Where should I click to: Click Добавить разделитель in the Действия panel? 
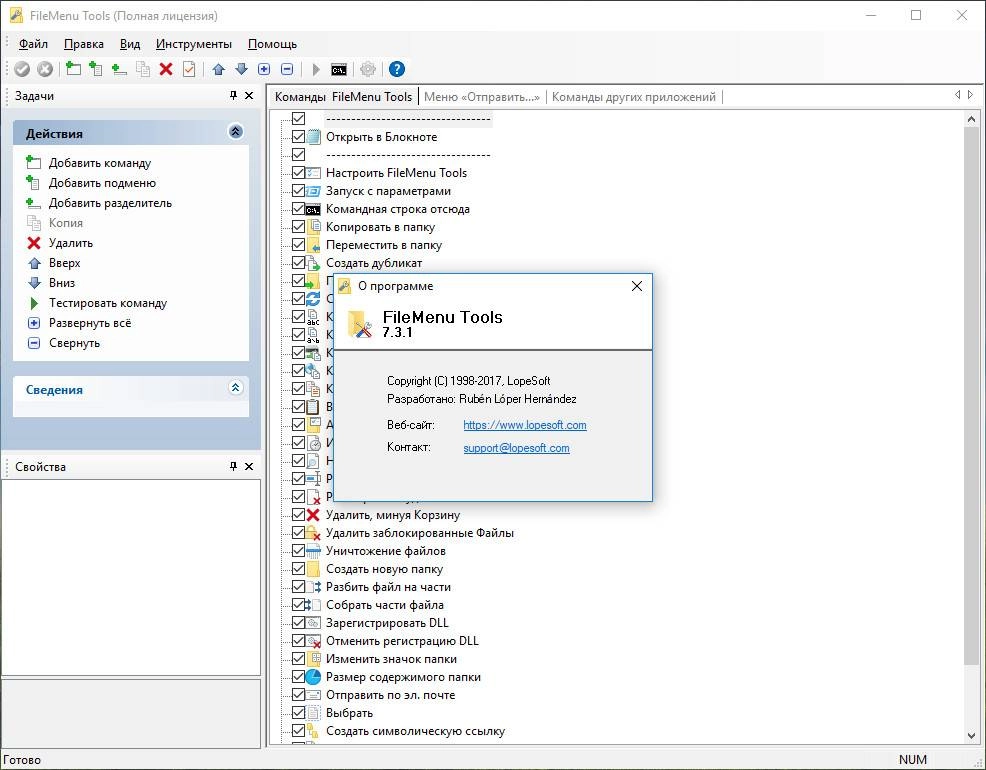110,203
